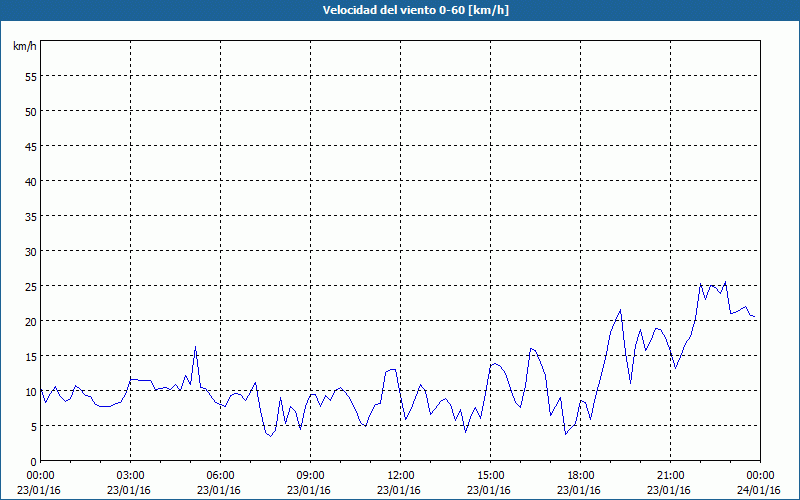Click the 10 y-axis value label
Viewport: 800px width, 500px height.
31,392
